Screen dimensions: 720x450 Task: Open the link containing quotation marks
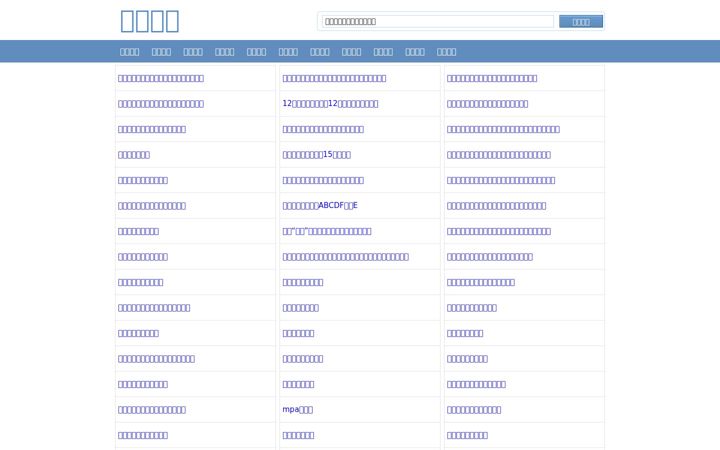coord(327,231)
